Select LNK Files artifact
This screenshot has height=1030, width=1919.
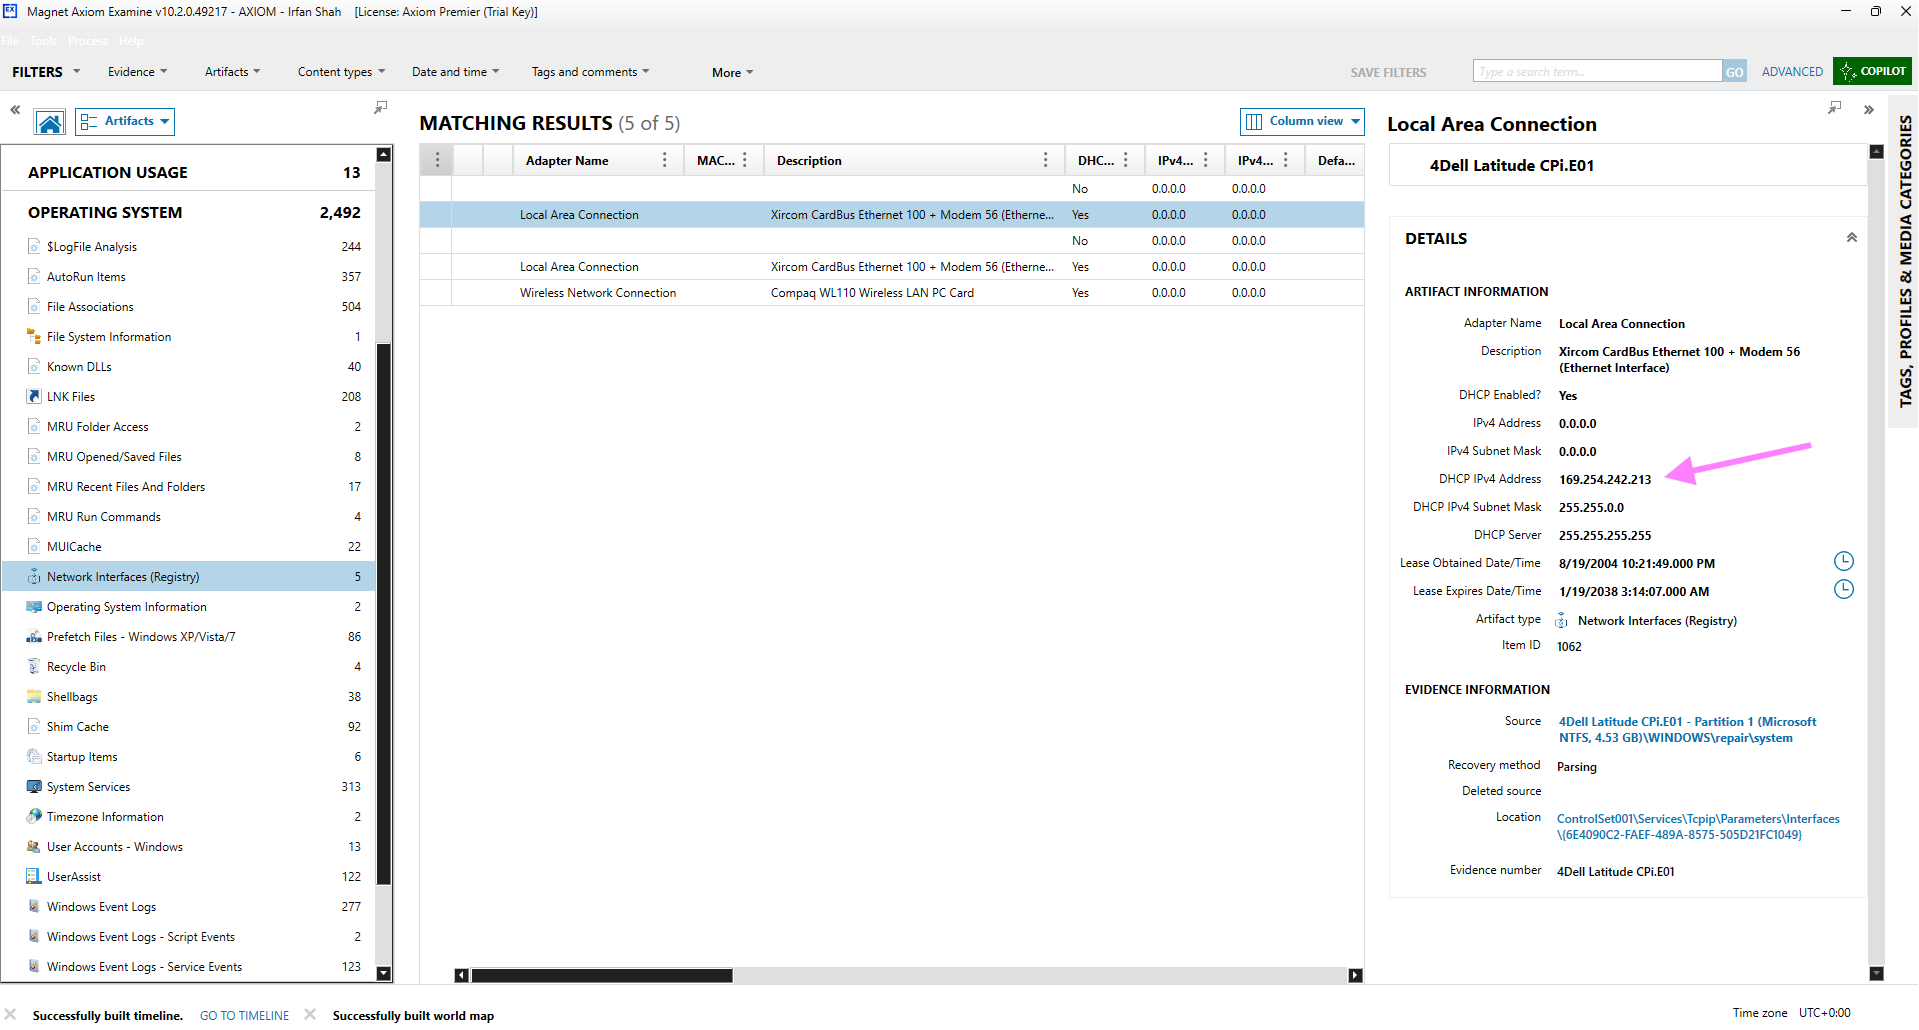tap(188, 397)
